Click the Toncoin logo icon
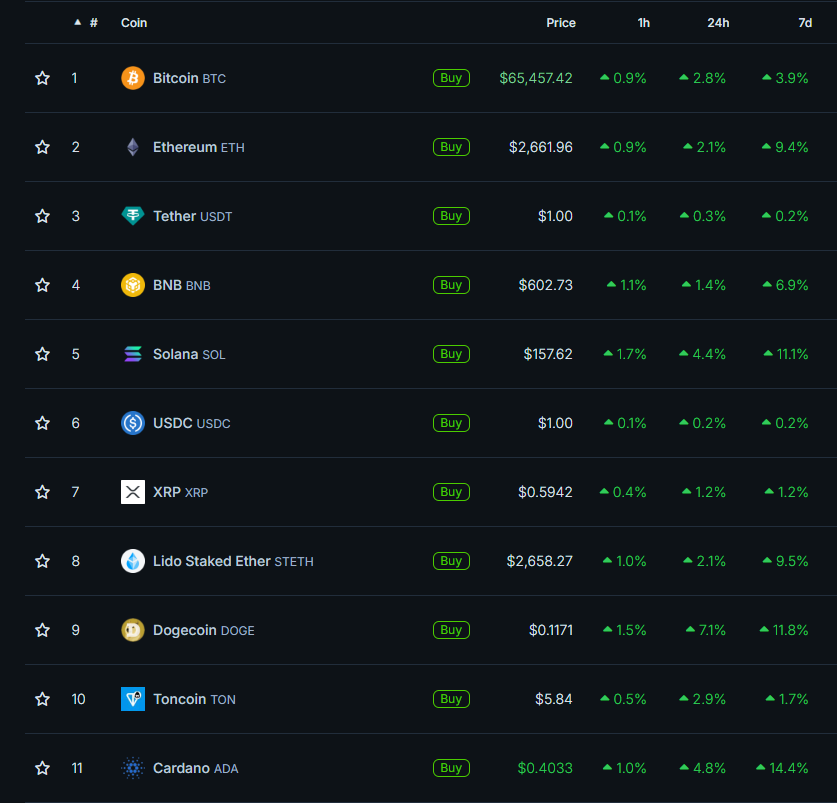 click(x=133, y=699)
